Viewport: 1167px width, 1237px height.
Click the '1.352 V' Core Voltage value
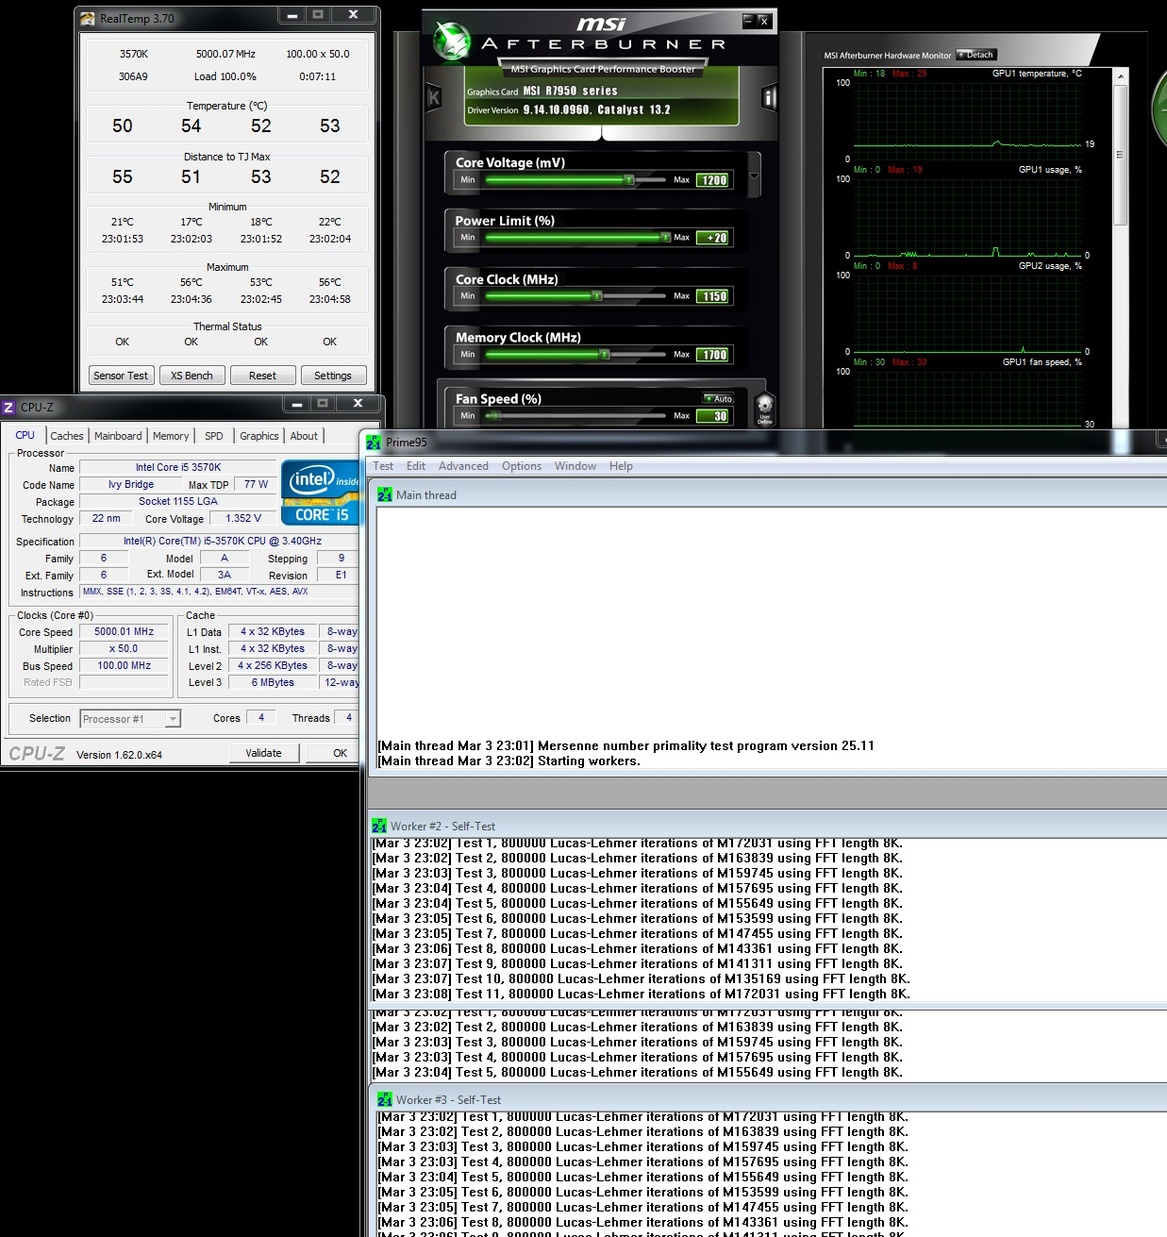point(243,518)
